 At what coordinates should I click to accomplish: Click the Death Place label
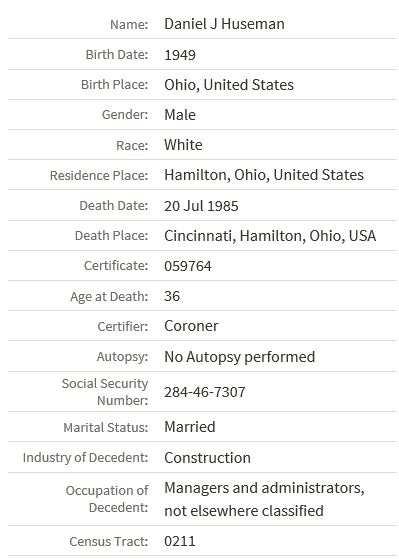(111, 236)
